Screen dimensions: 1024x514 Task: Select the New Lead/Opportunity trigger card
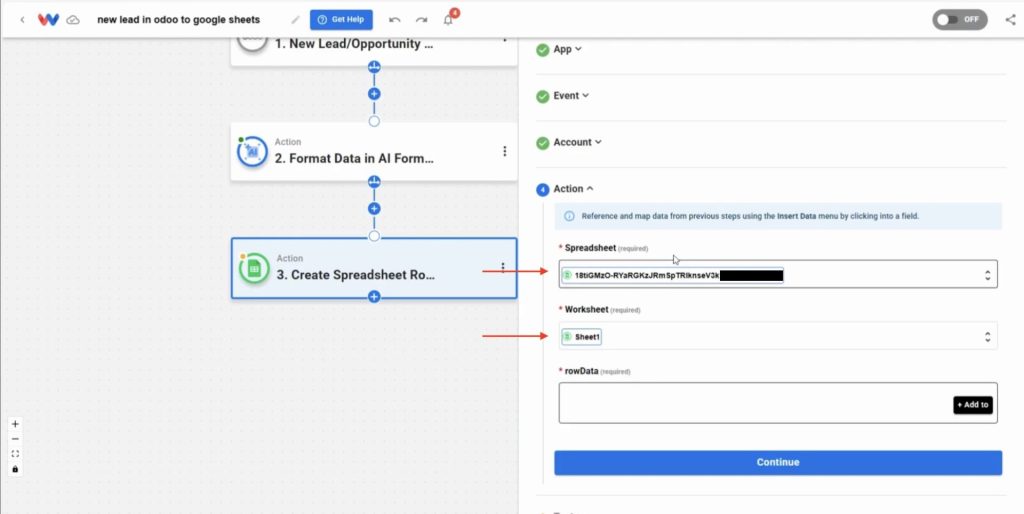374,51
